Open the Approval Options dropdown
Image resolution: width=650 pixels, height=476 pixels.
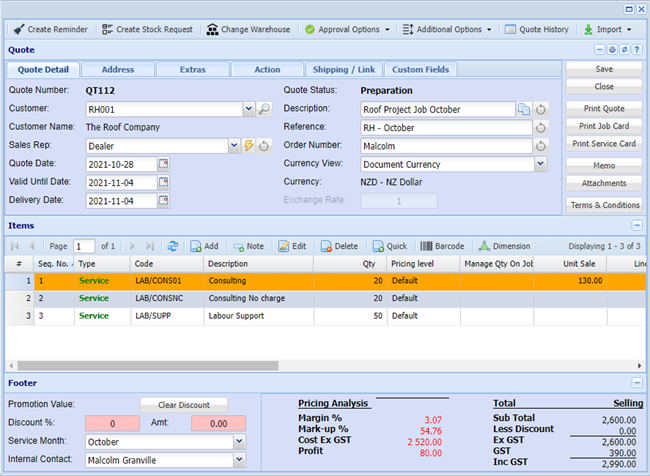point(347,29)
